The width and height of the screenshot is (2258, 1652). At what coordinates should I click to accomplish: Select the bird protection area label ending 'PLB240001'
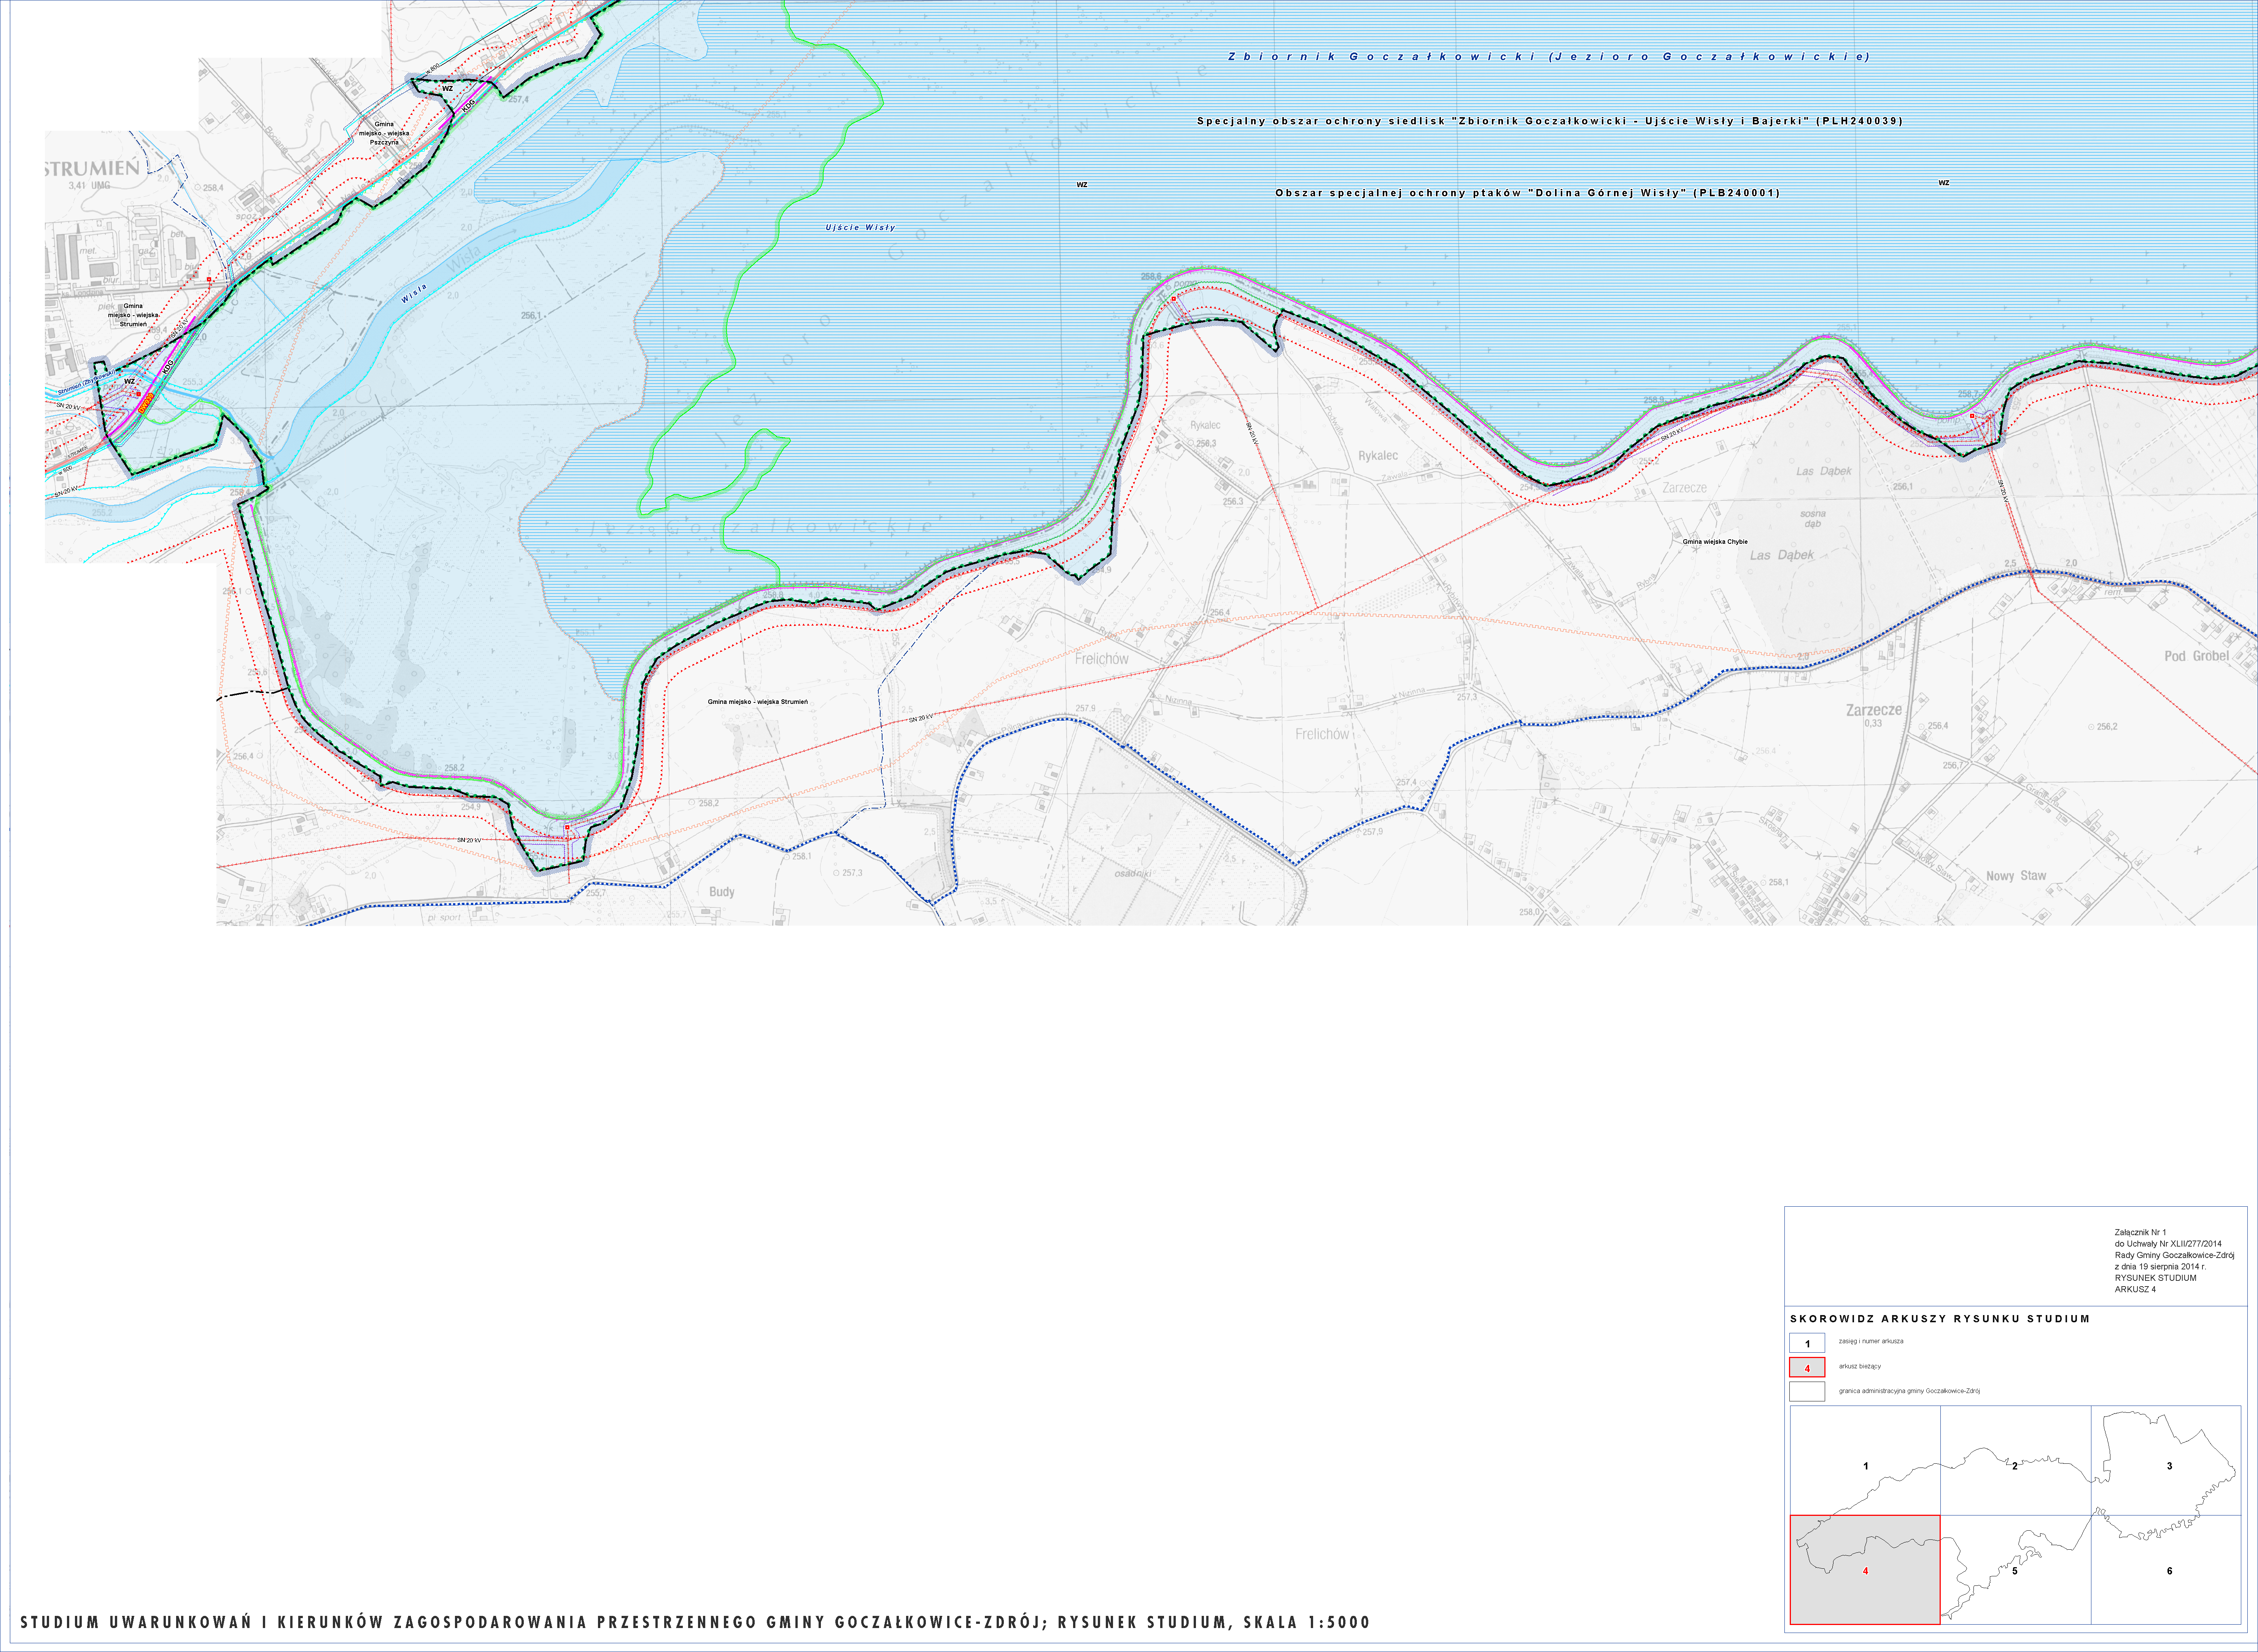(1528, 193)
